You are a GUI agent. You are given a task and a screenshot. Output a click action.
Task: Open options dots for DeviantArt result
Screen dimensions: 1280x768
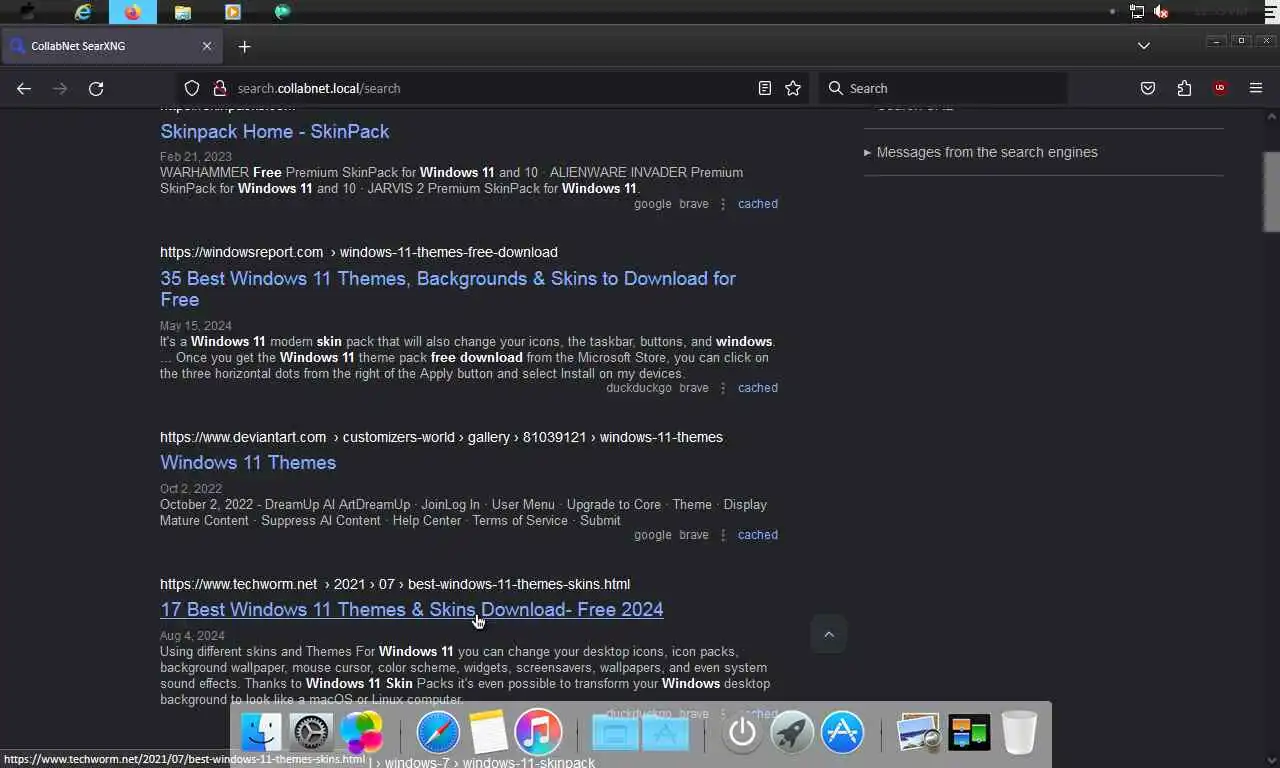tap(723, 534)
